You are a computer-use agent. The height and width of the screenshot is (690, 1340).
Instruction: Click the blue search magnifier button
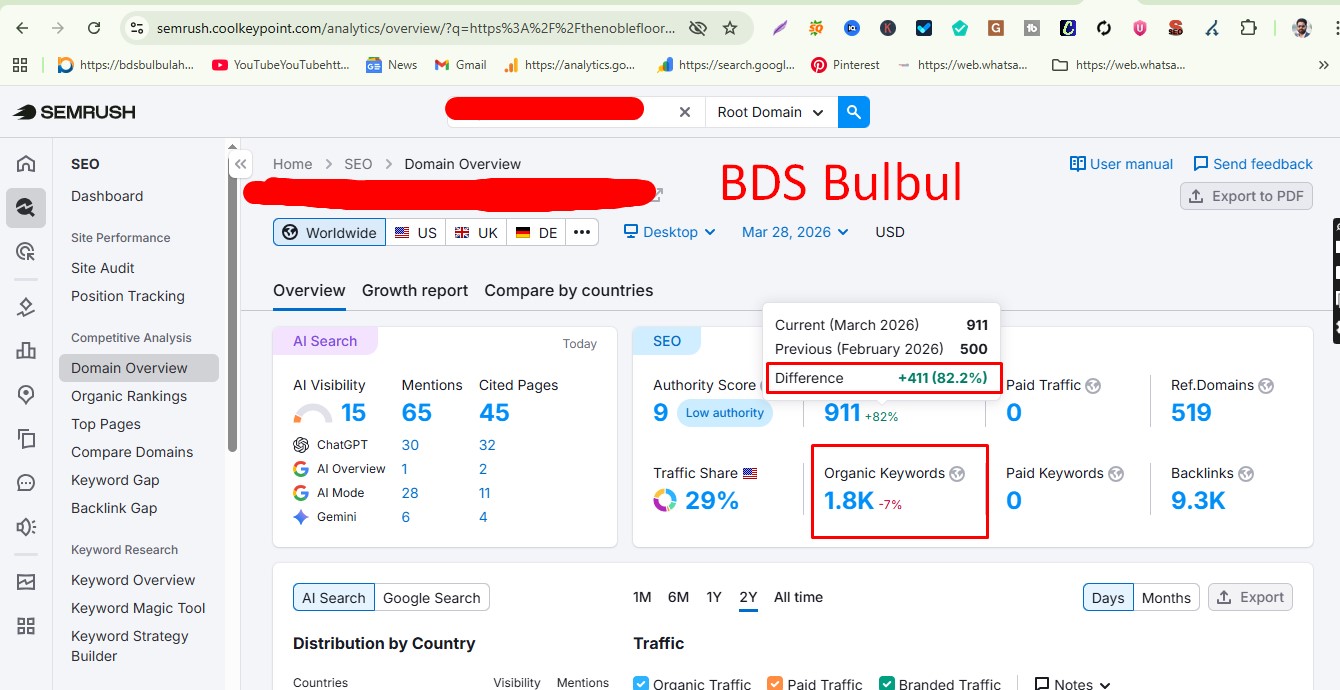(x=854, y=112)
